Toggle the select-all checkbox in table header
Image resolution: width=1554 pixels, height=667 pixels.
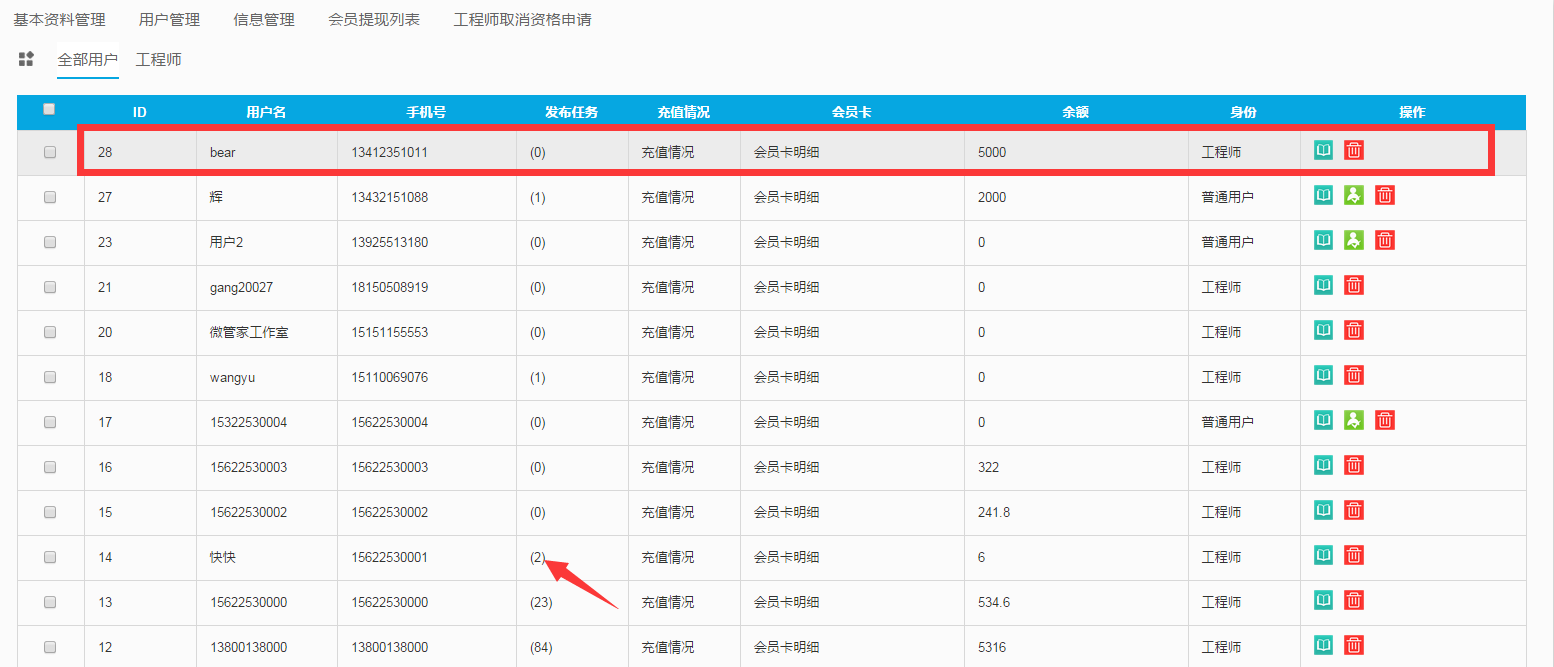point(50,110)
